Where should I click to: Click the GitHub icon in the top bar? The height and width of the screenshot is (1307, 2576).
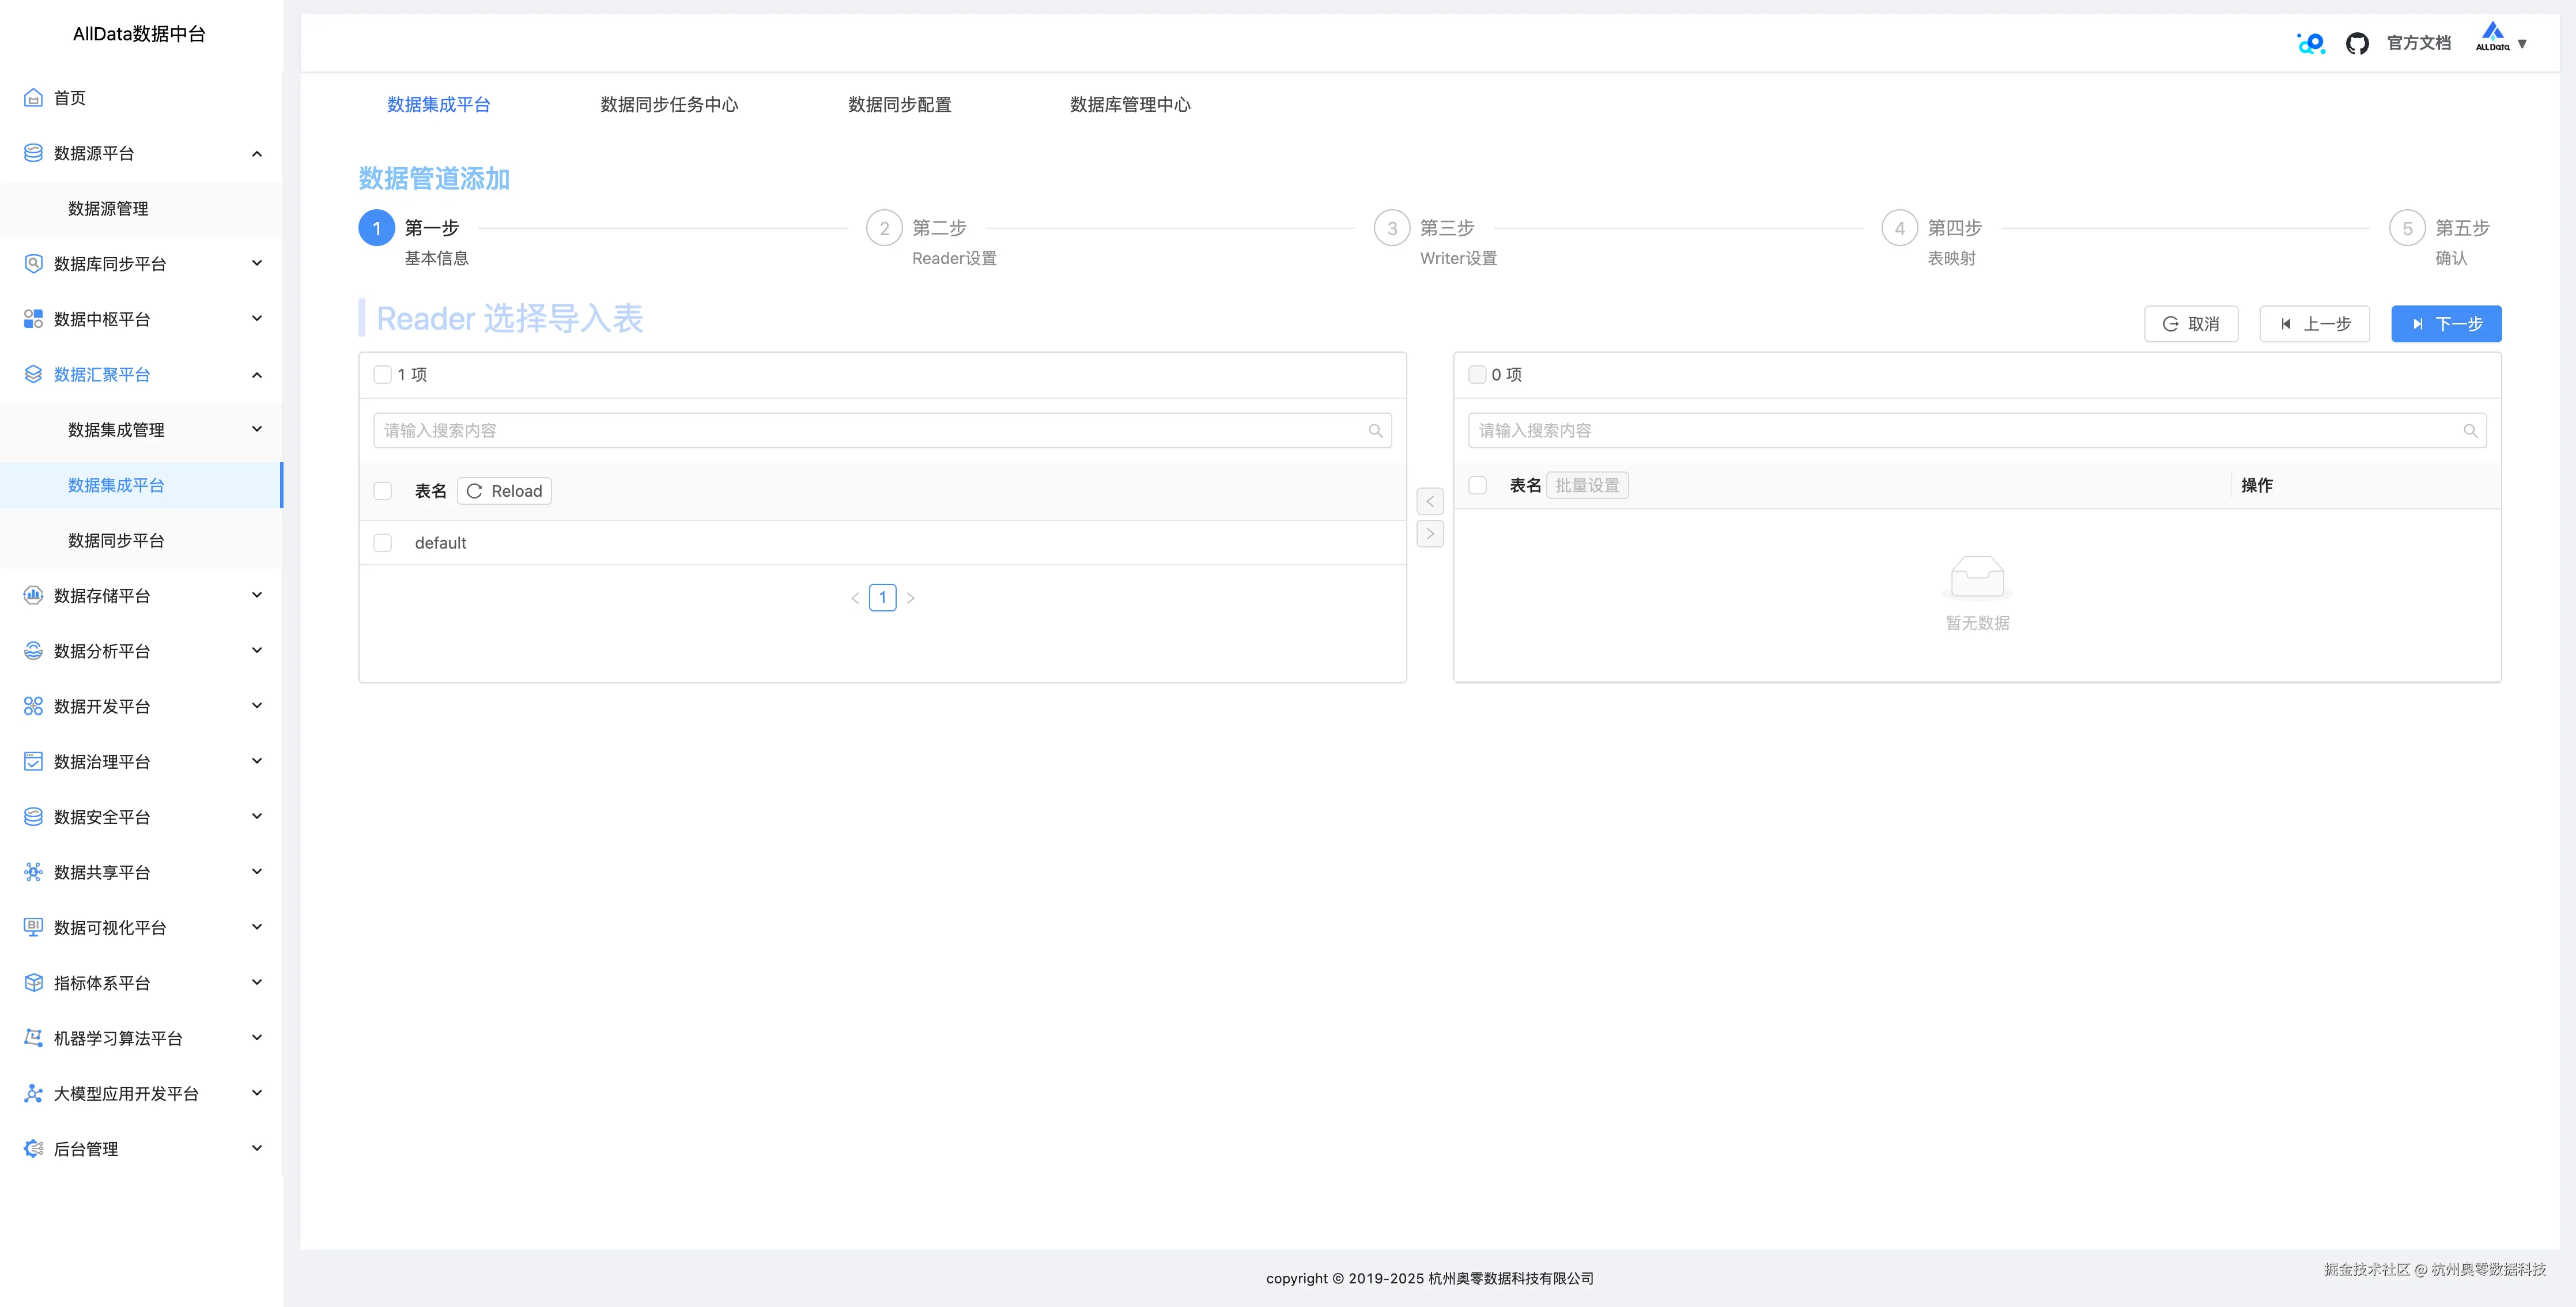[x=2357, y=43]
